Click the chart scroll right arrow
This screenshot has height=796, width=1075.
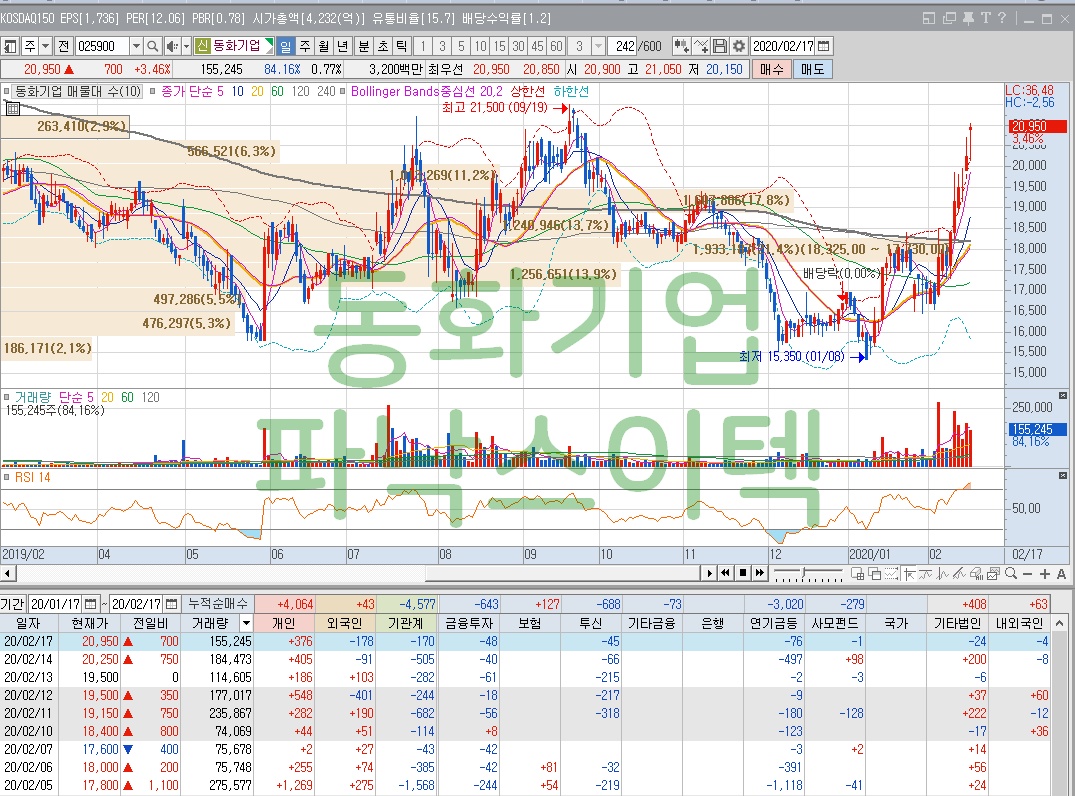click(x=709, y=573)
